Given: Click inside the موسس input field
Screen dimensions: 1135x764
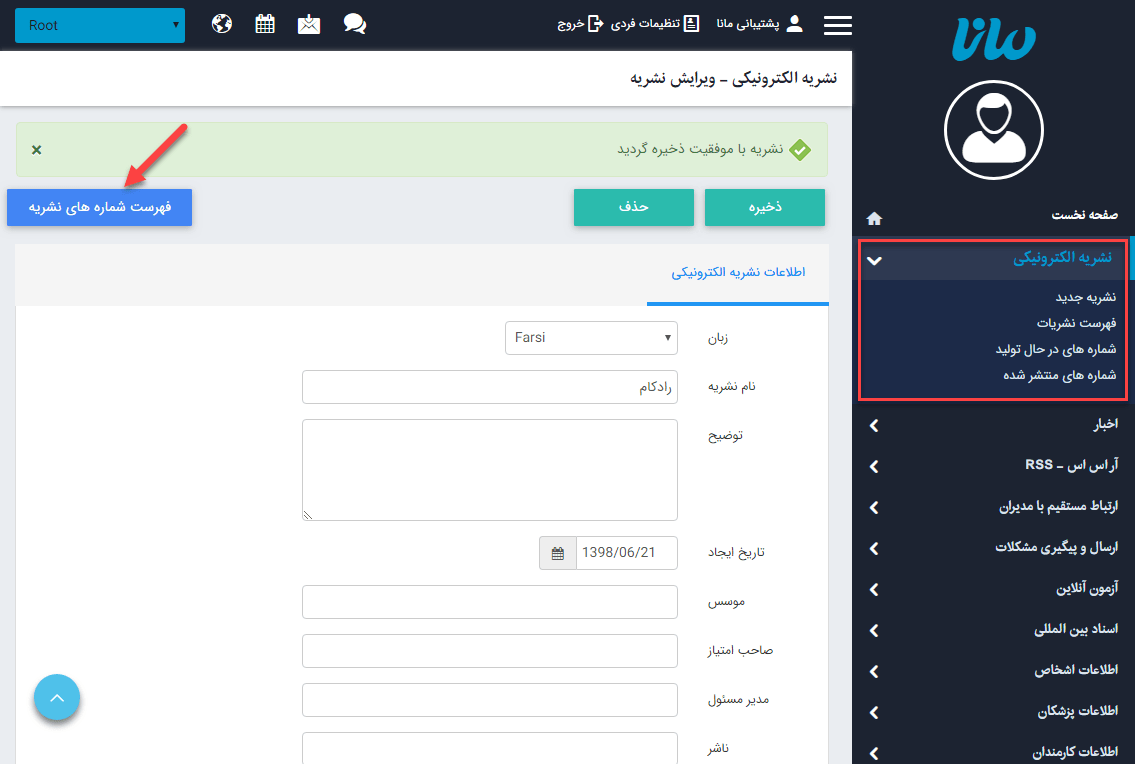Looking at the screenshot, I should [x=489, y=601].
